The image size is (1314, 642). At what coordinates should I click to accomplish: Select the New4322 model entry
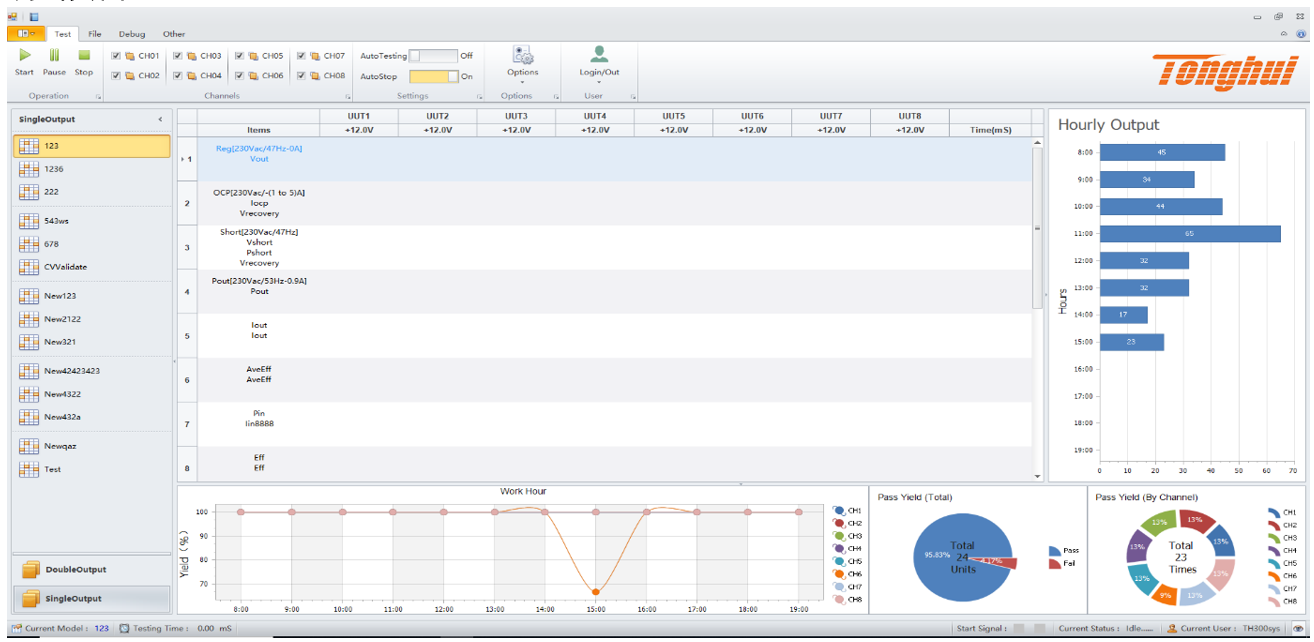[62, 394]
